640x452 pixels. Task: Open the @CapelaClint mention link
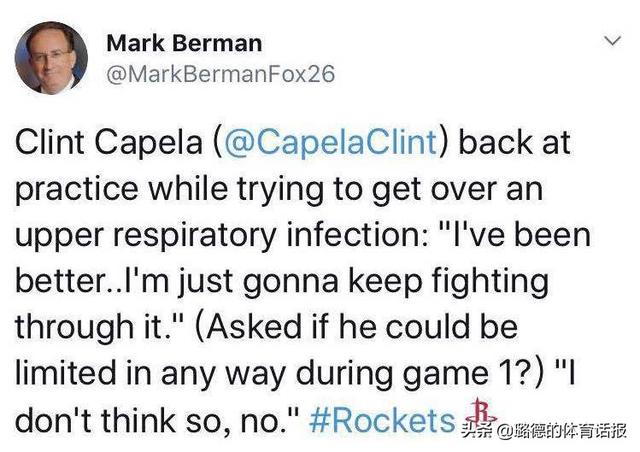click(x=331, y=143)
